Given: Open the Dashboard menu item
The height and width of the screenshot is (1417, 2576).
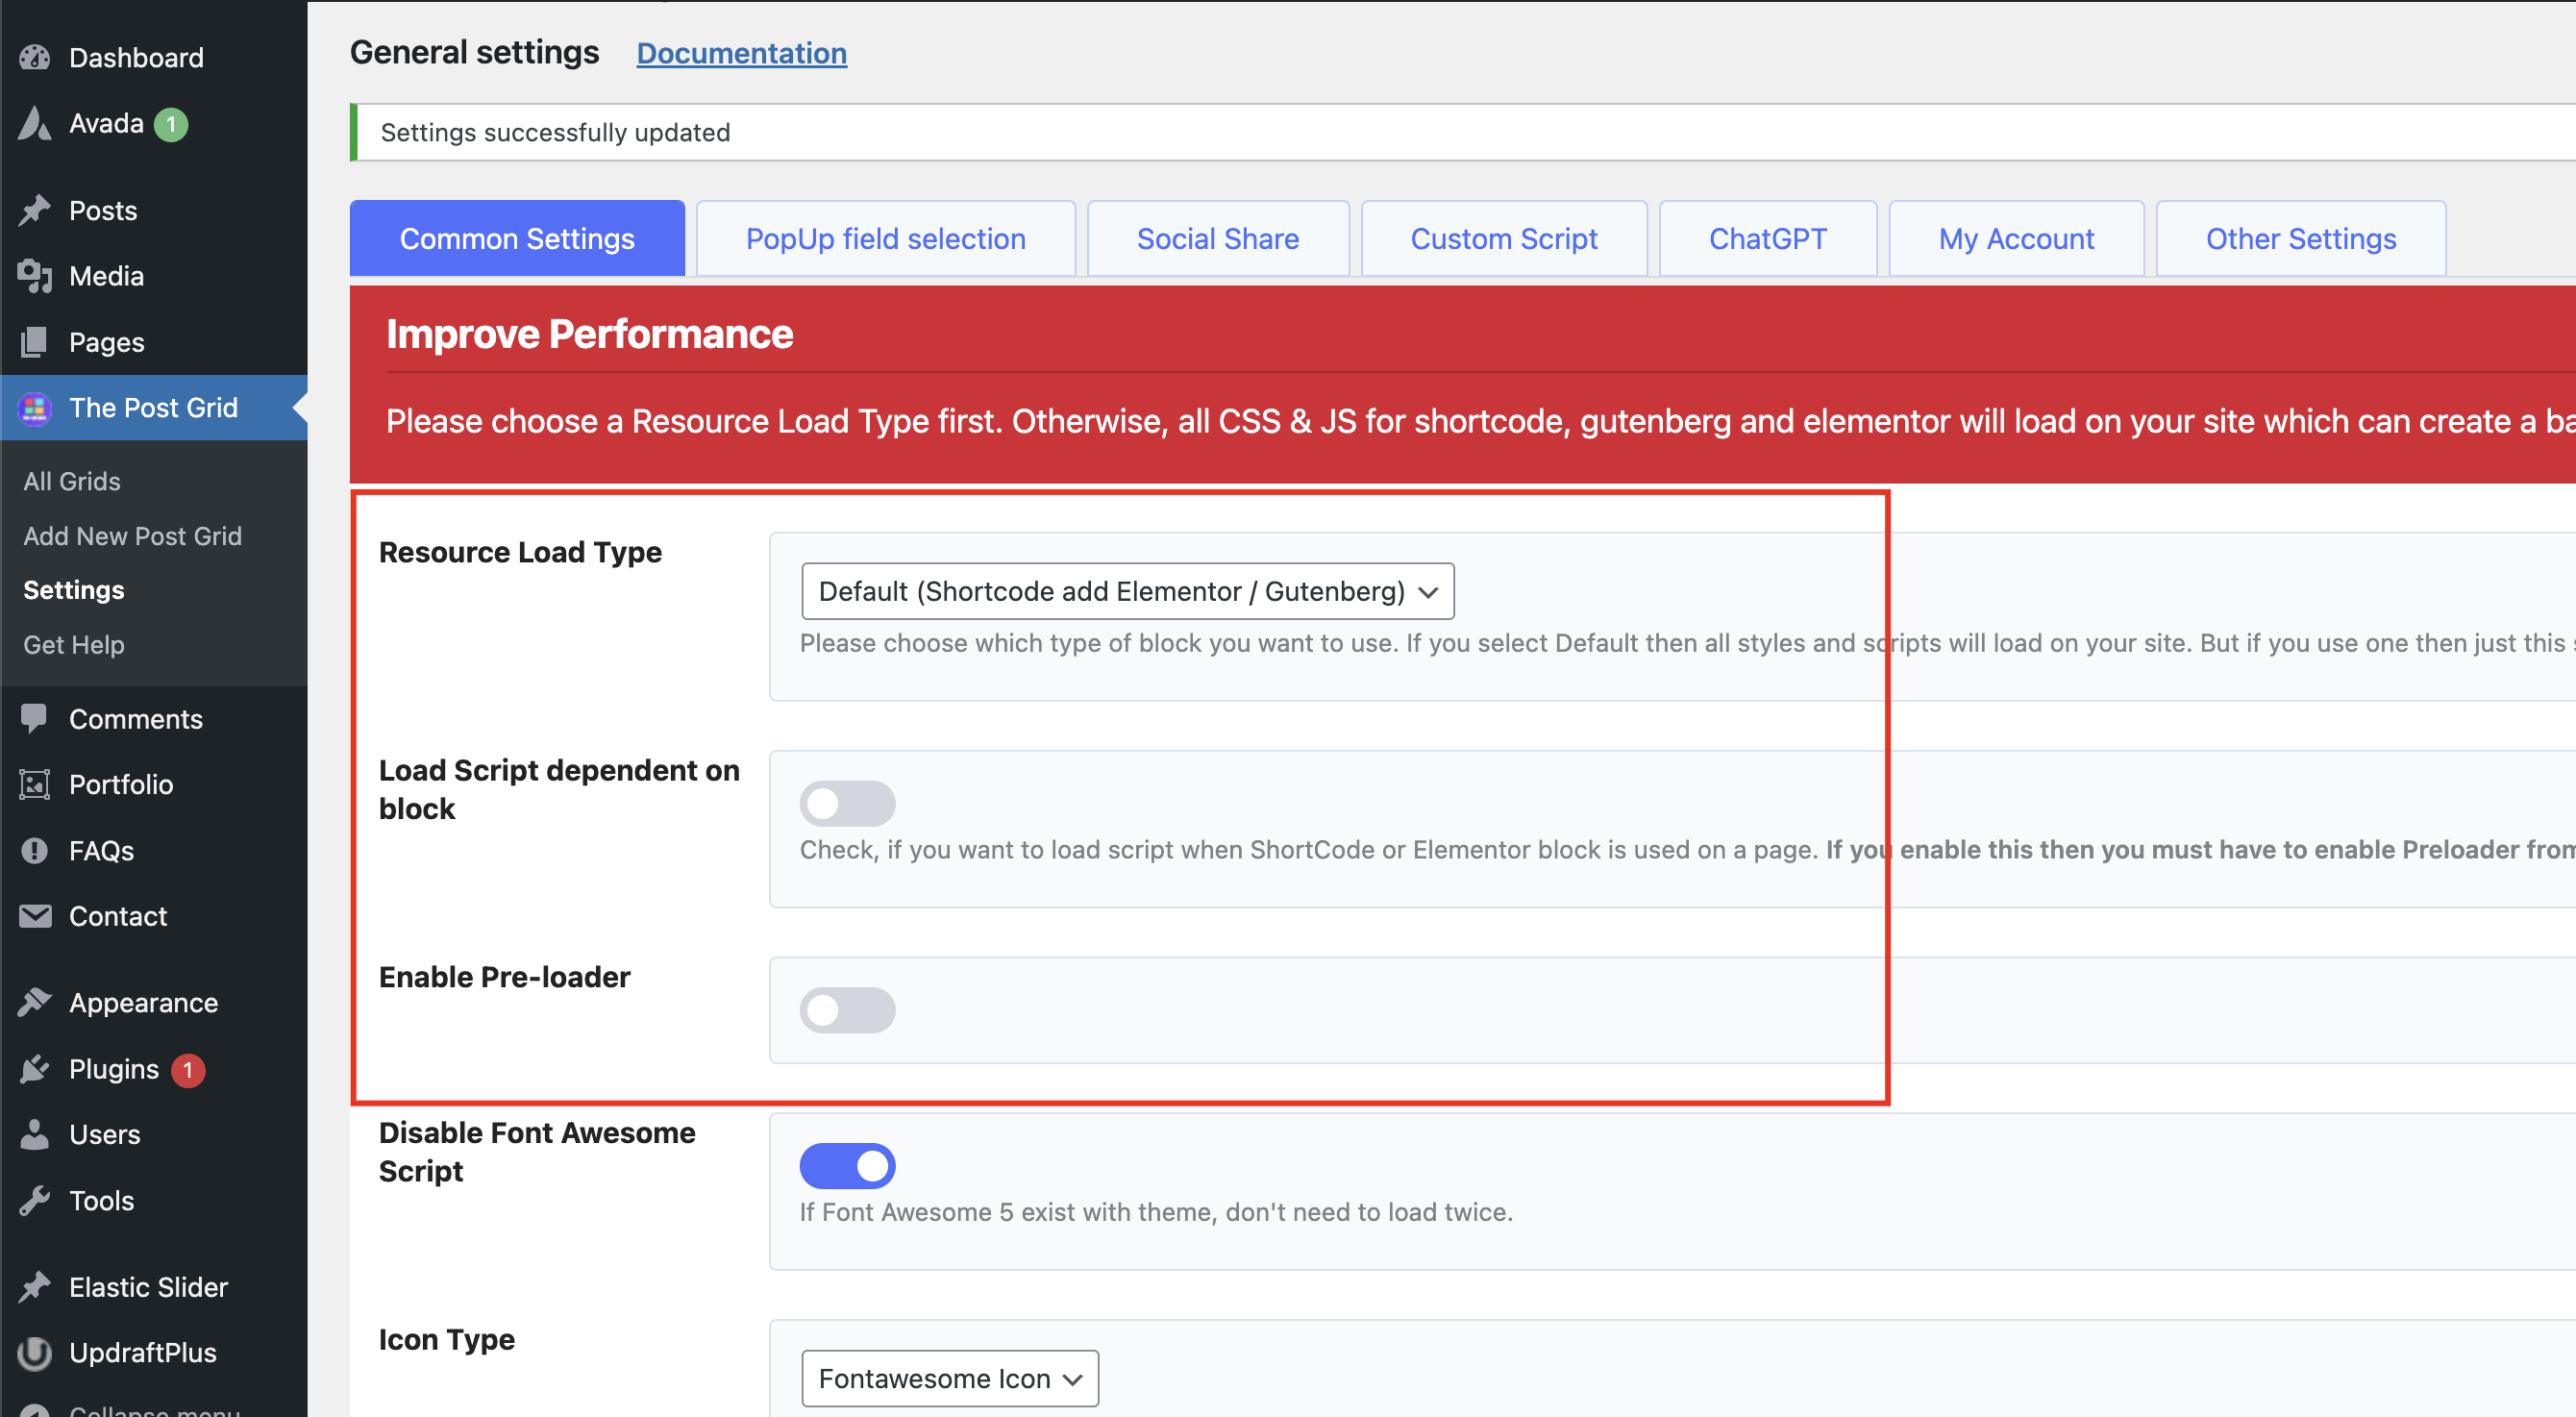Looking at the screenshot, I should [154, 58].
